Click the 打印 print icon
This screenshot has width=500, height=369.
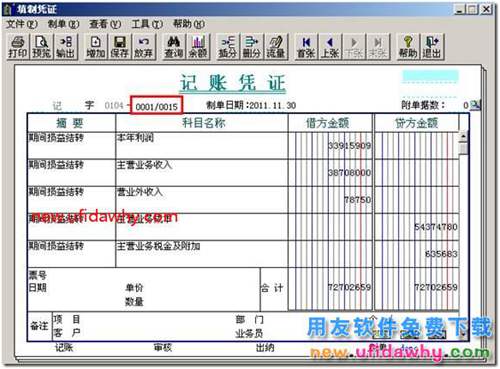[18, 47]
